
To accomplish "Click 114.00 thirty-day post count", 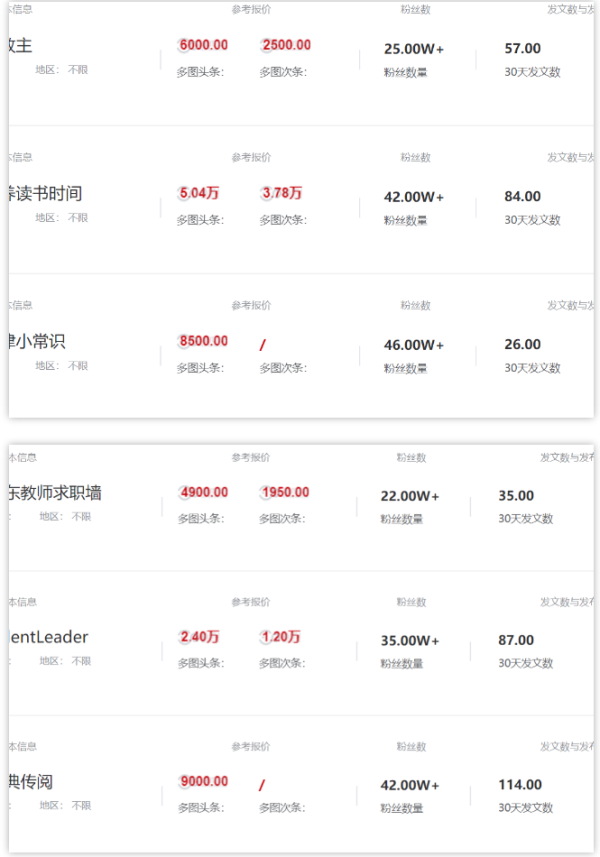I will [x=520, y=785].
